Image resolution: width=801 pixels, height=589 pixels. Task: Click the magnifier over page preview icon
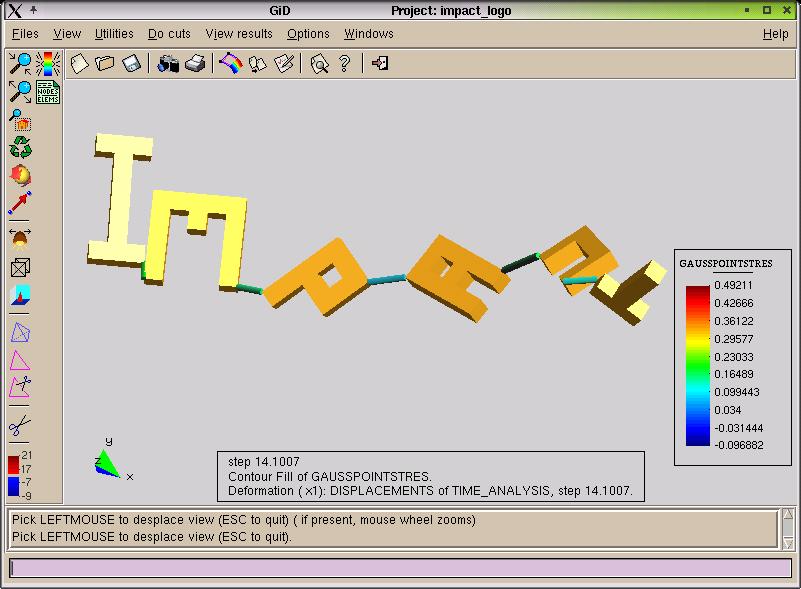coord(319,64)
